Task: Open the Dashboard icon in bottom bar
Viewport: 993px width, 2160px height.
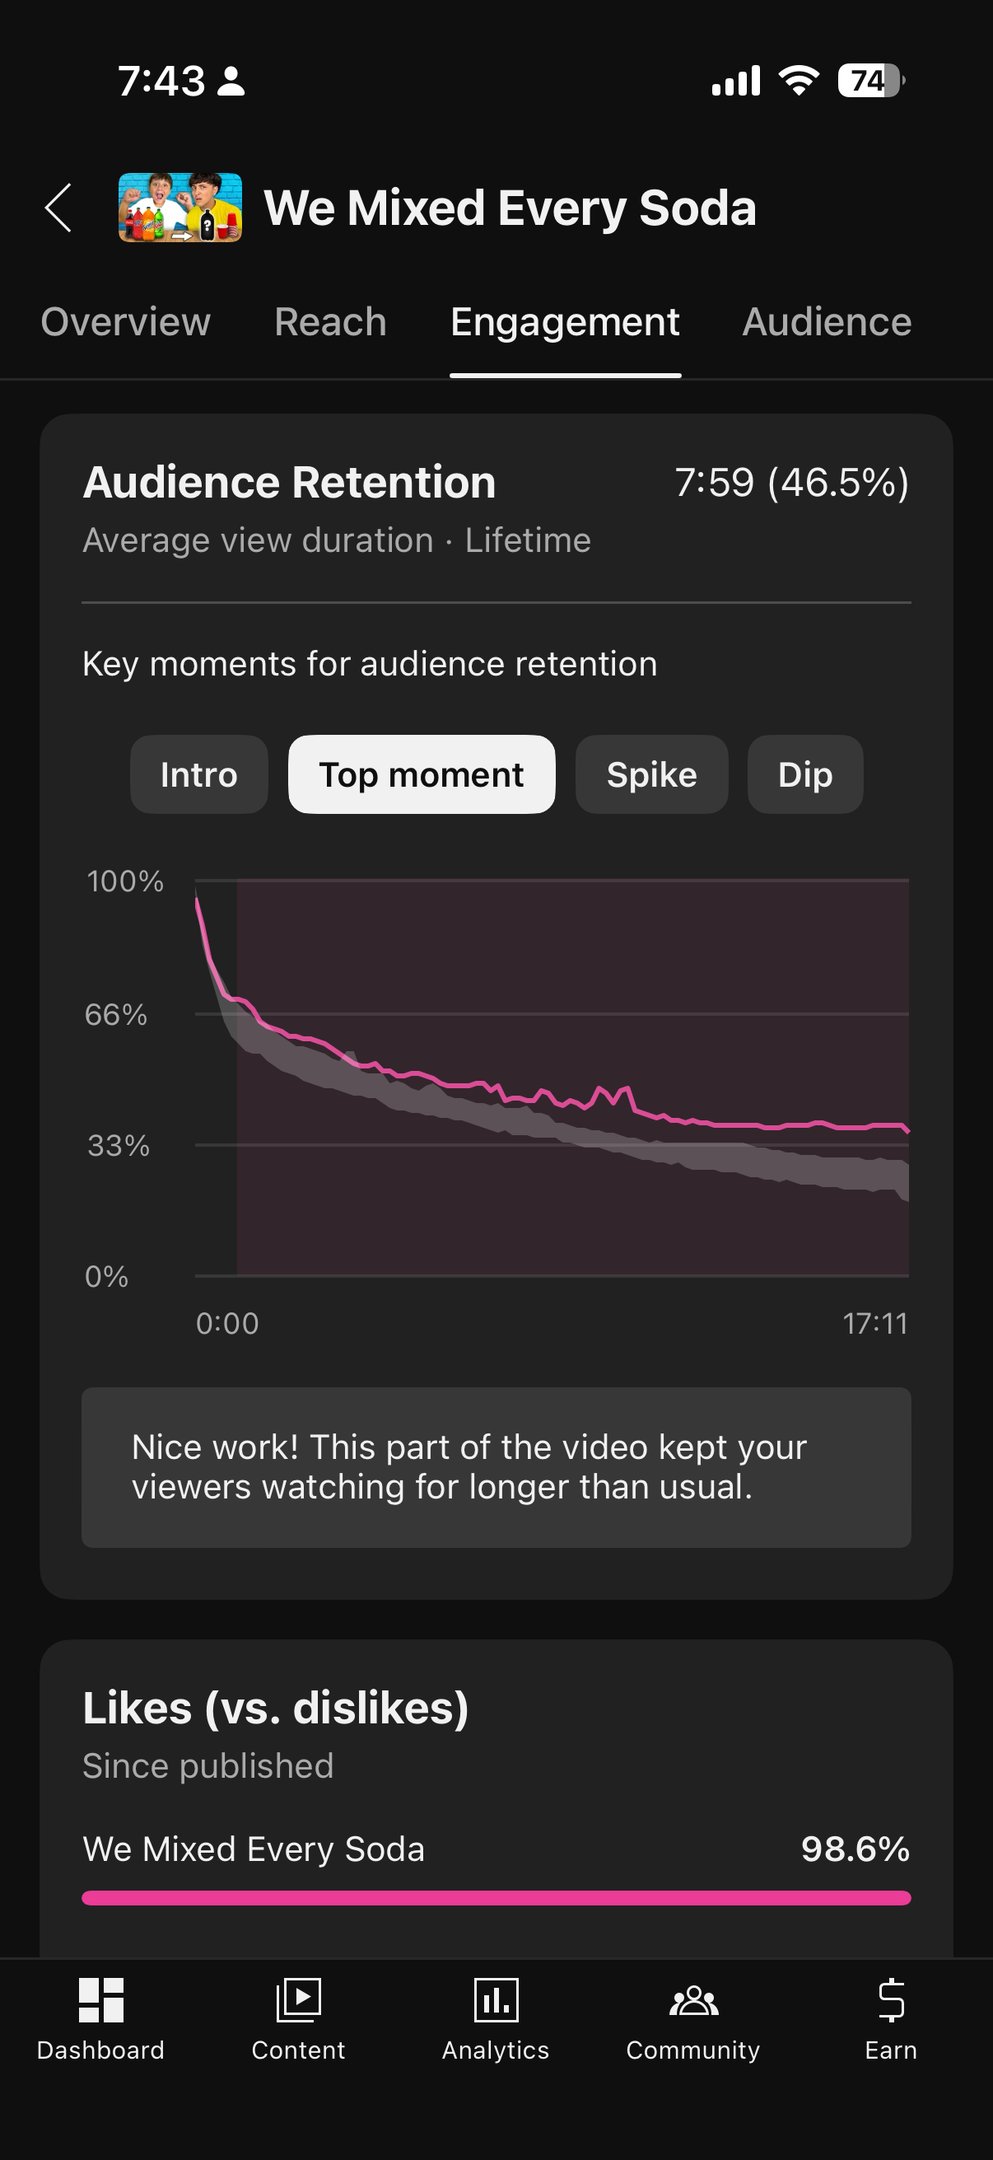Action: 101,2001
